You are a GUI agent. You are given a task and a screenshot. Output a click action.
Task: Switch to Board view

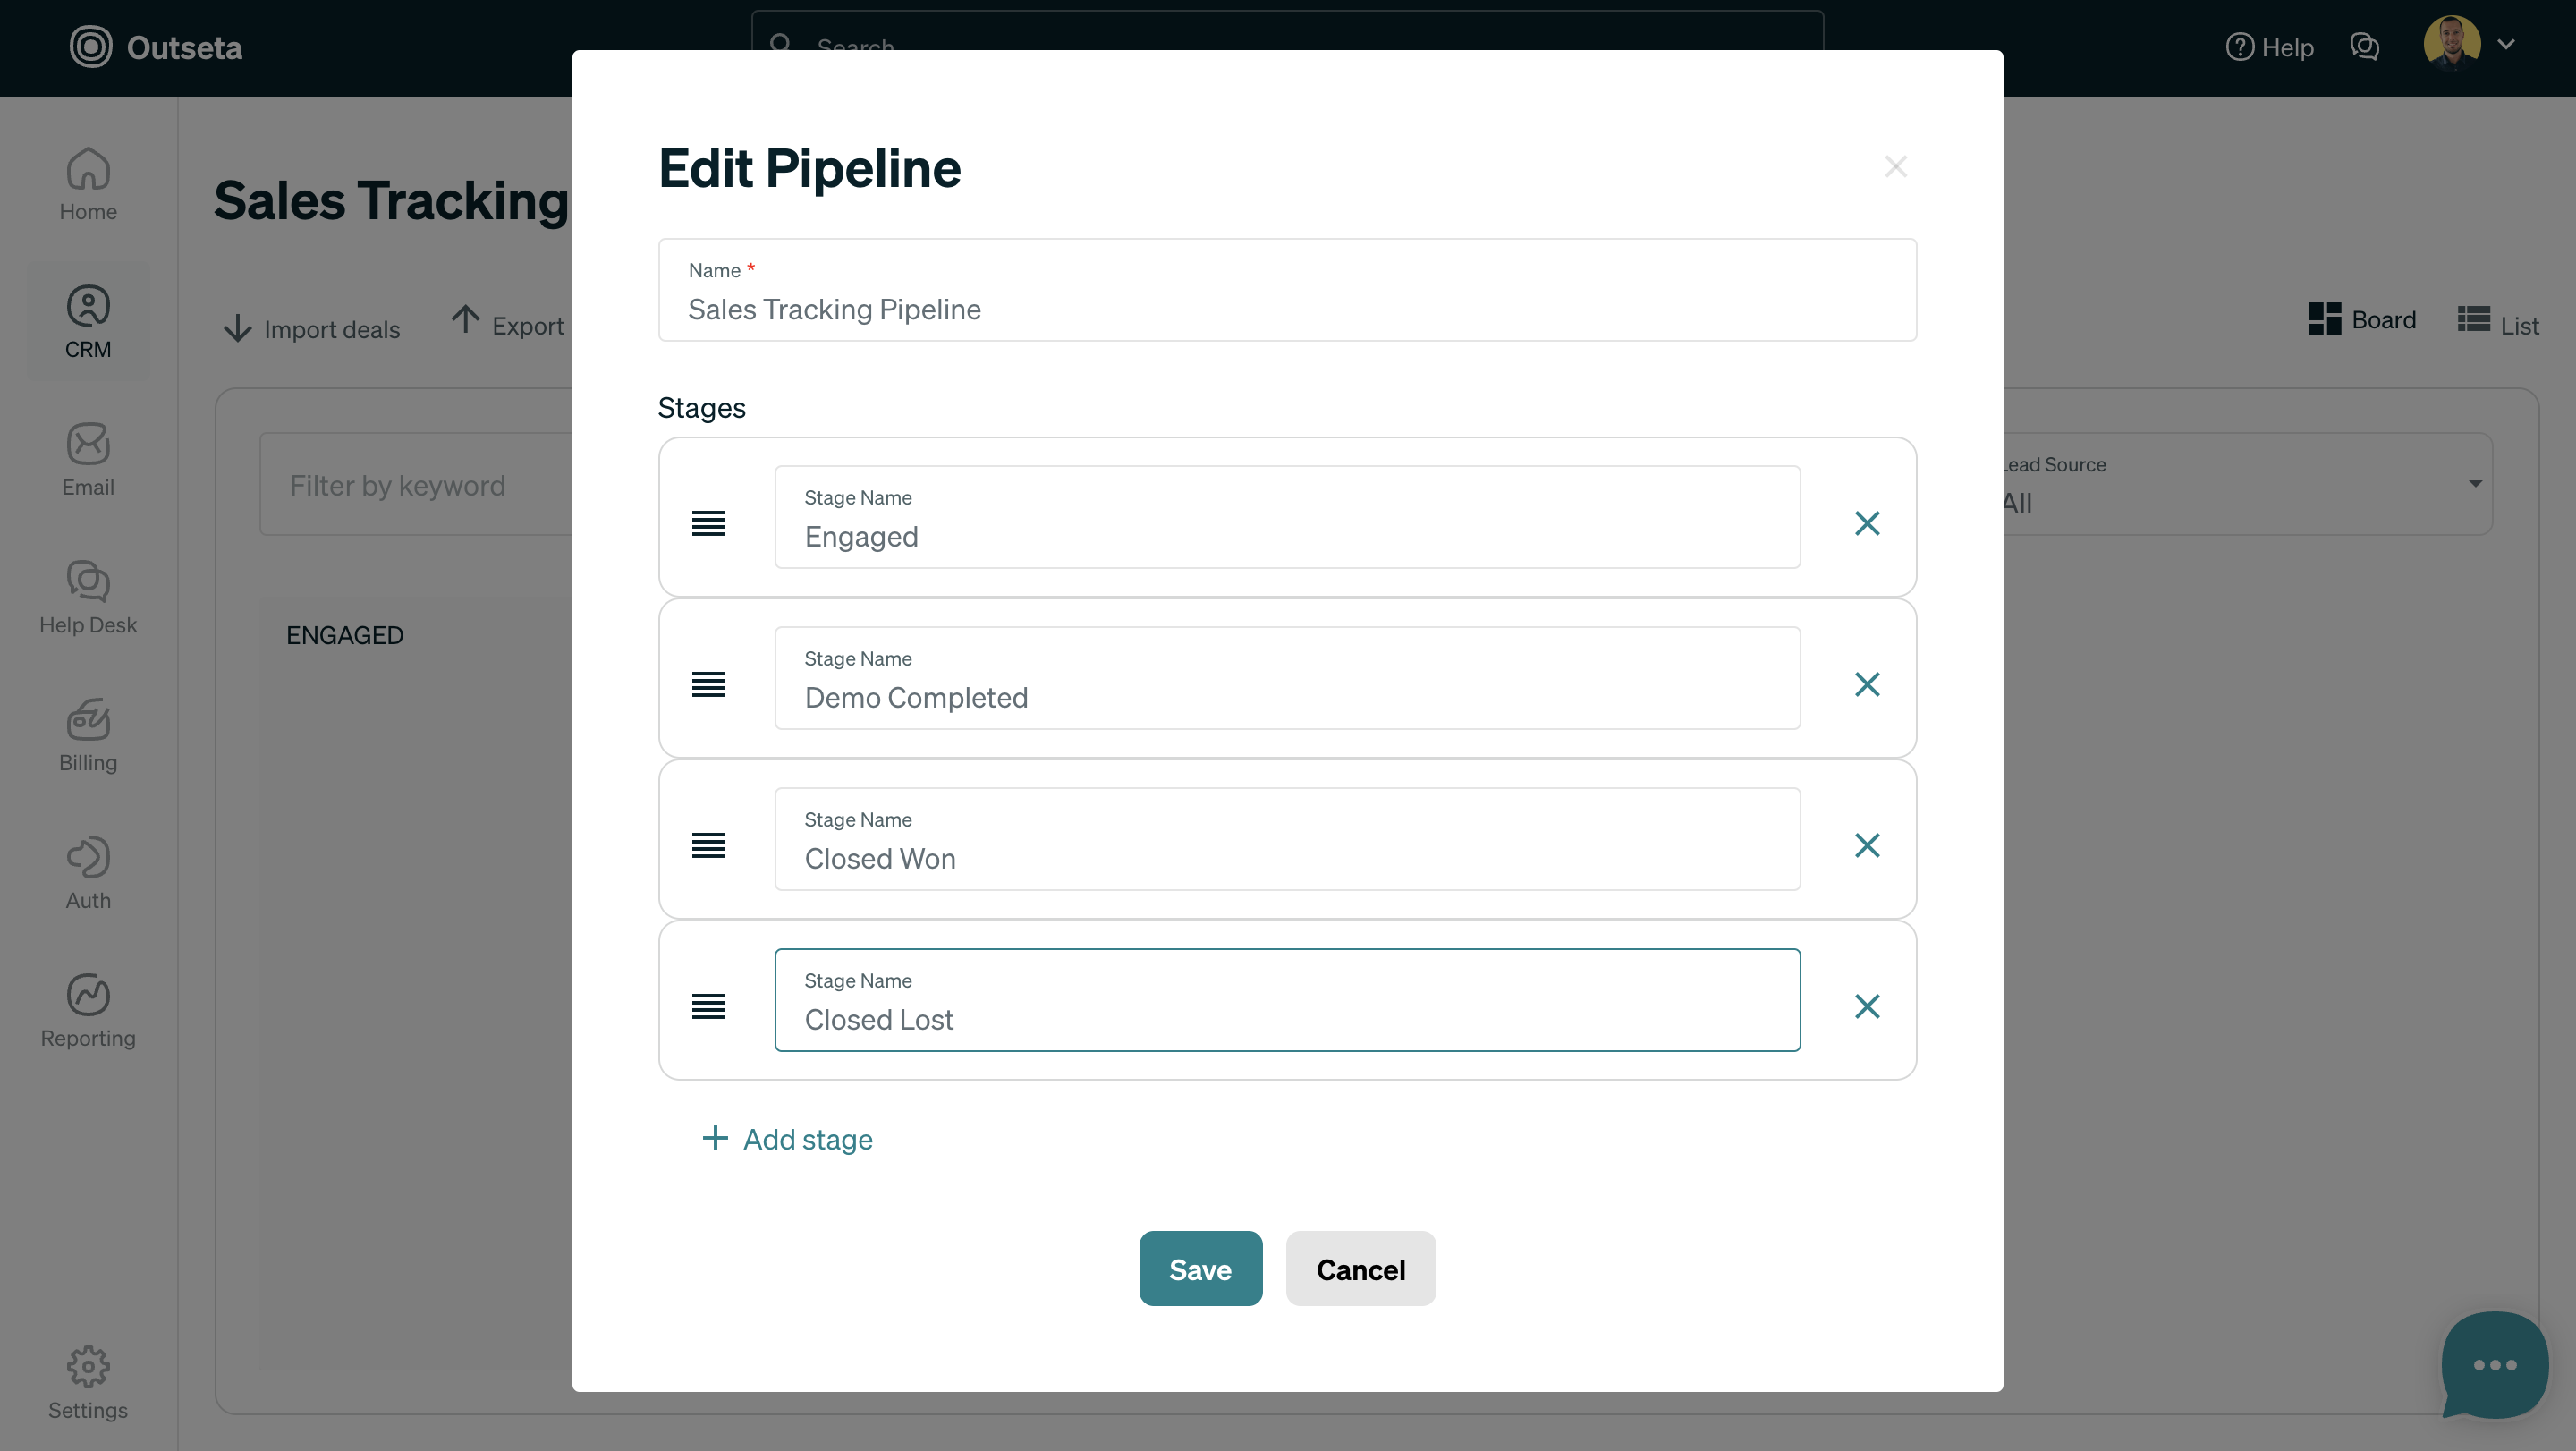2362,320
